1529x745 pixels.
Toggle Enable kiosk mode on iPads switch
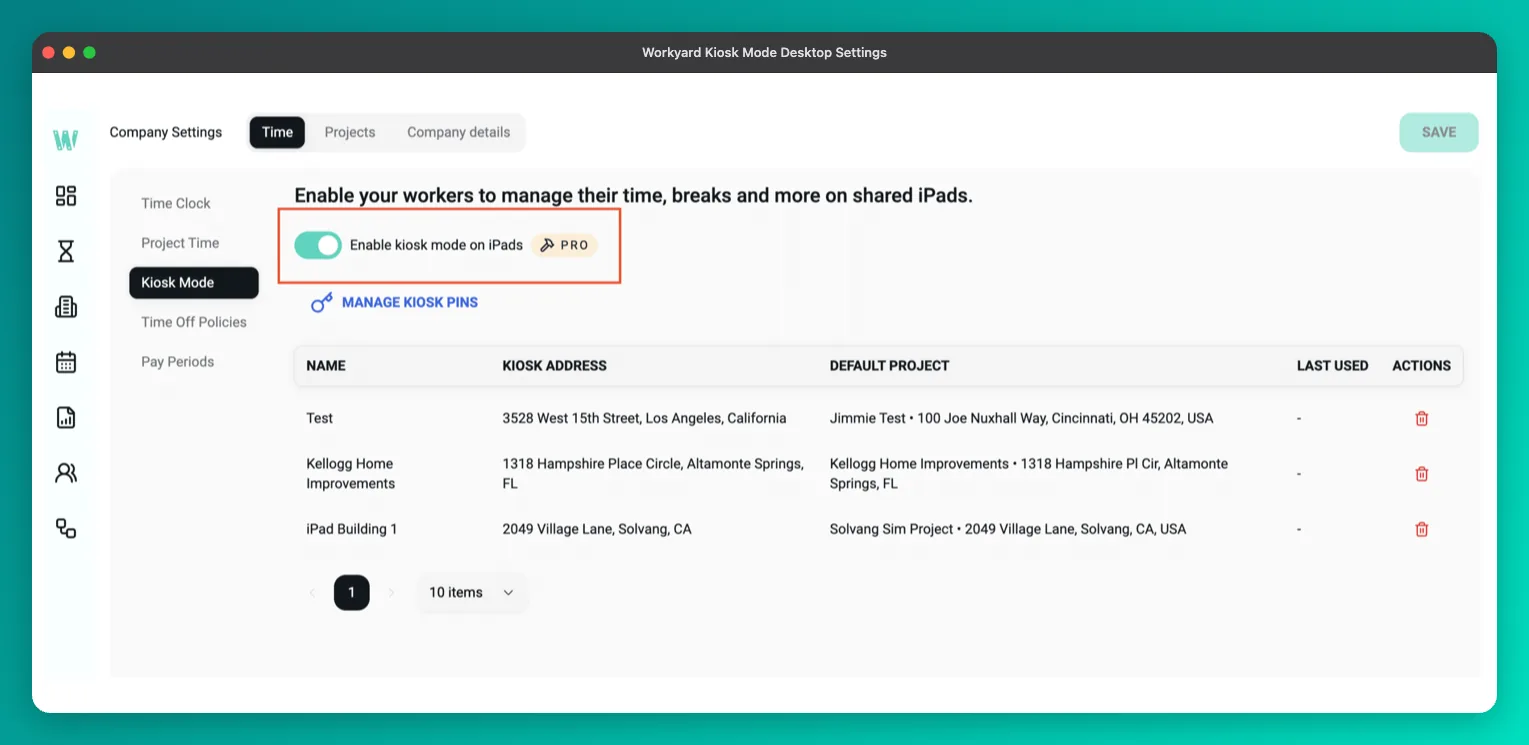(x=318, y=245)
